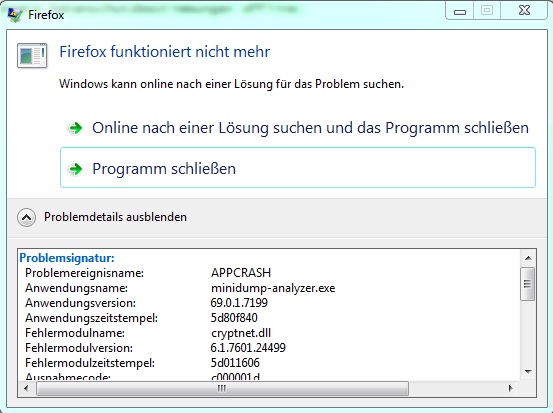Choose 'Online nach einer Lösung suchen und das Programm schließen'
553x413 pixels.
(298, 128)
